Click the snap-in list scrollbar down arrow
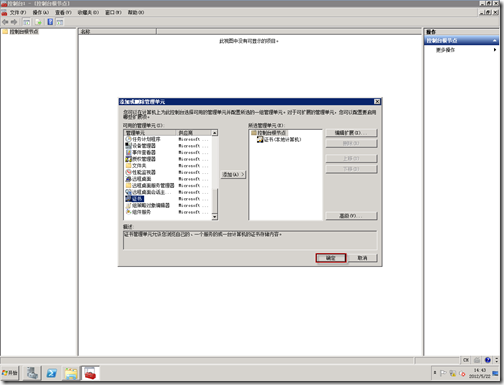 [x=215, y=217]
